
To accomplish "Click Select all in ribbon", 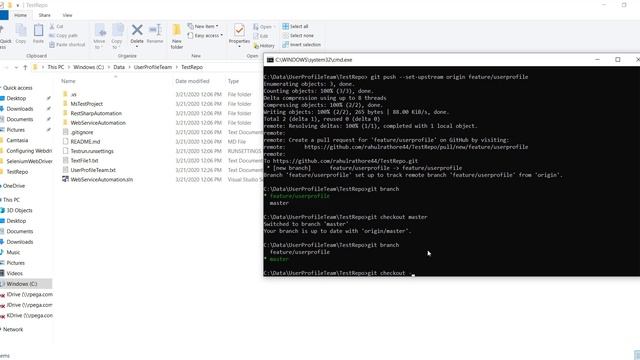I will [295, 26].
